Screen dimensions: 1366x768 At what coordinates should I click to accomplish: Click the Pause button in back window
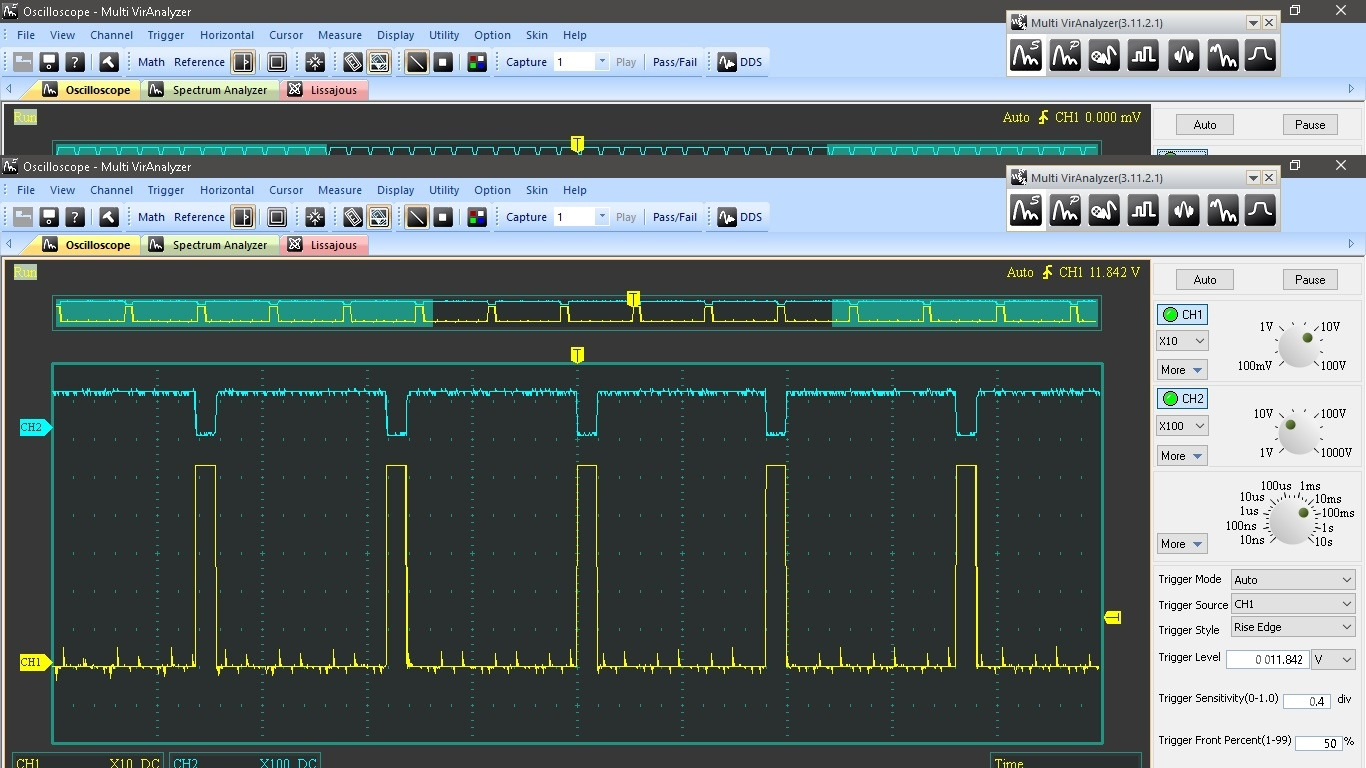[x=1310, y=125]
